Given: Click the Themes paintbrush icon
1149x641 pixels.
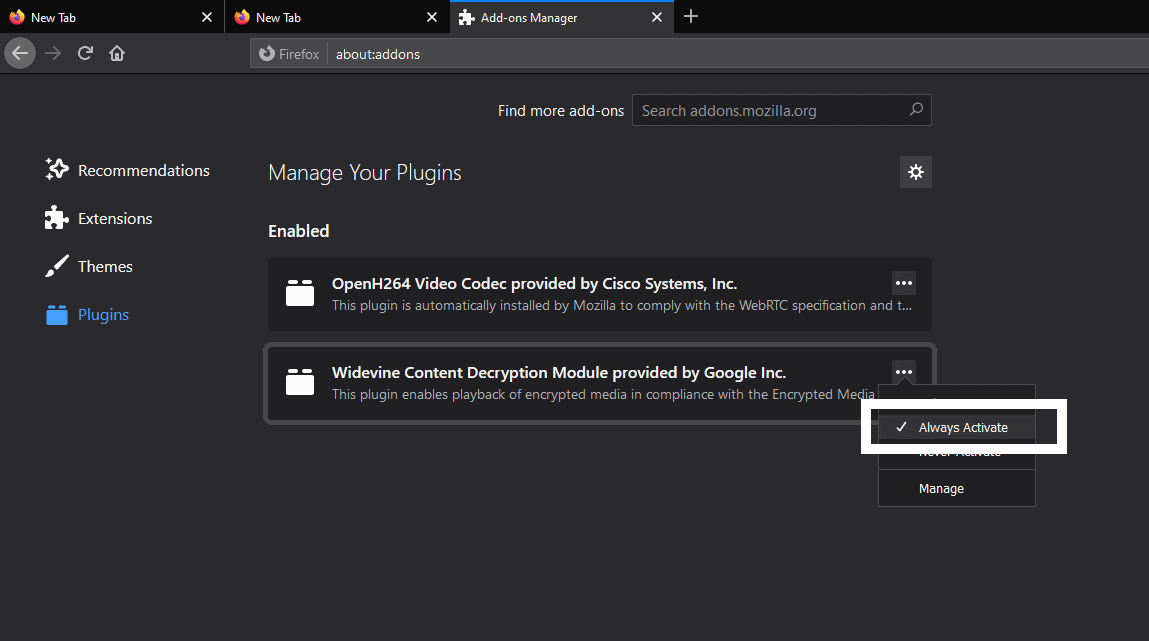Looking at the screenshot, I should point(56,266).
